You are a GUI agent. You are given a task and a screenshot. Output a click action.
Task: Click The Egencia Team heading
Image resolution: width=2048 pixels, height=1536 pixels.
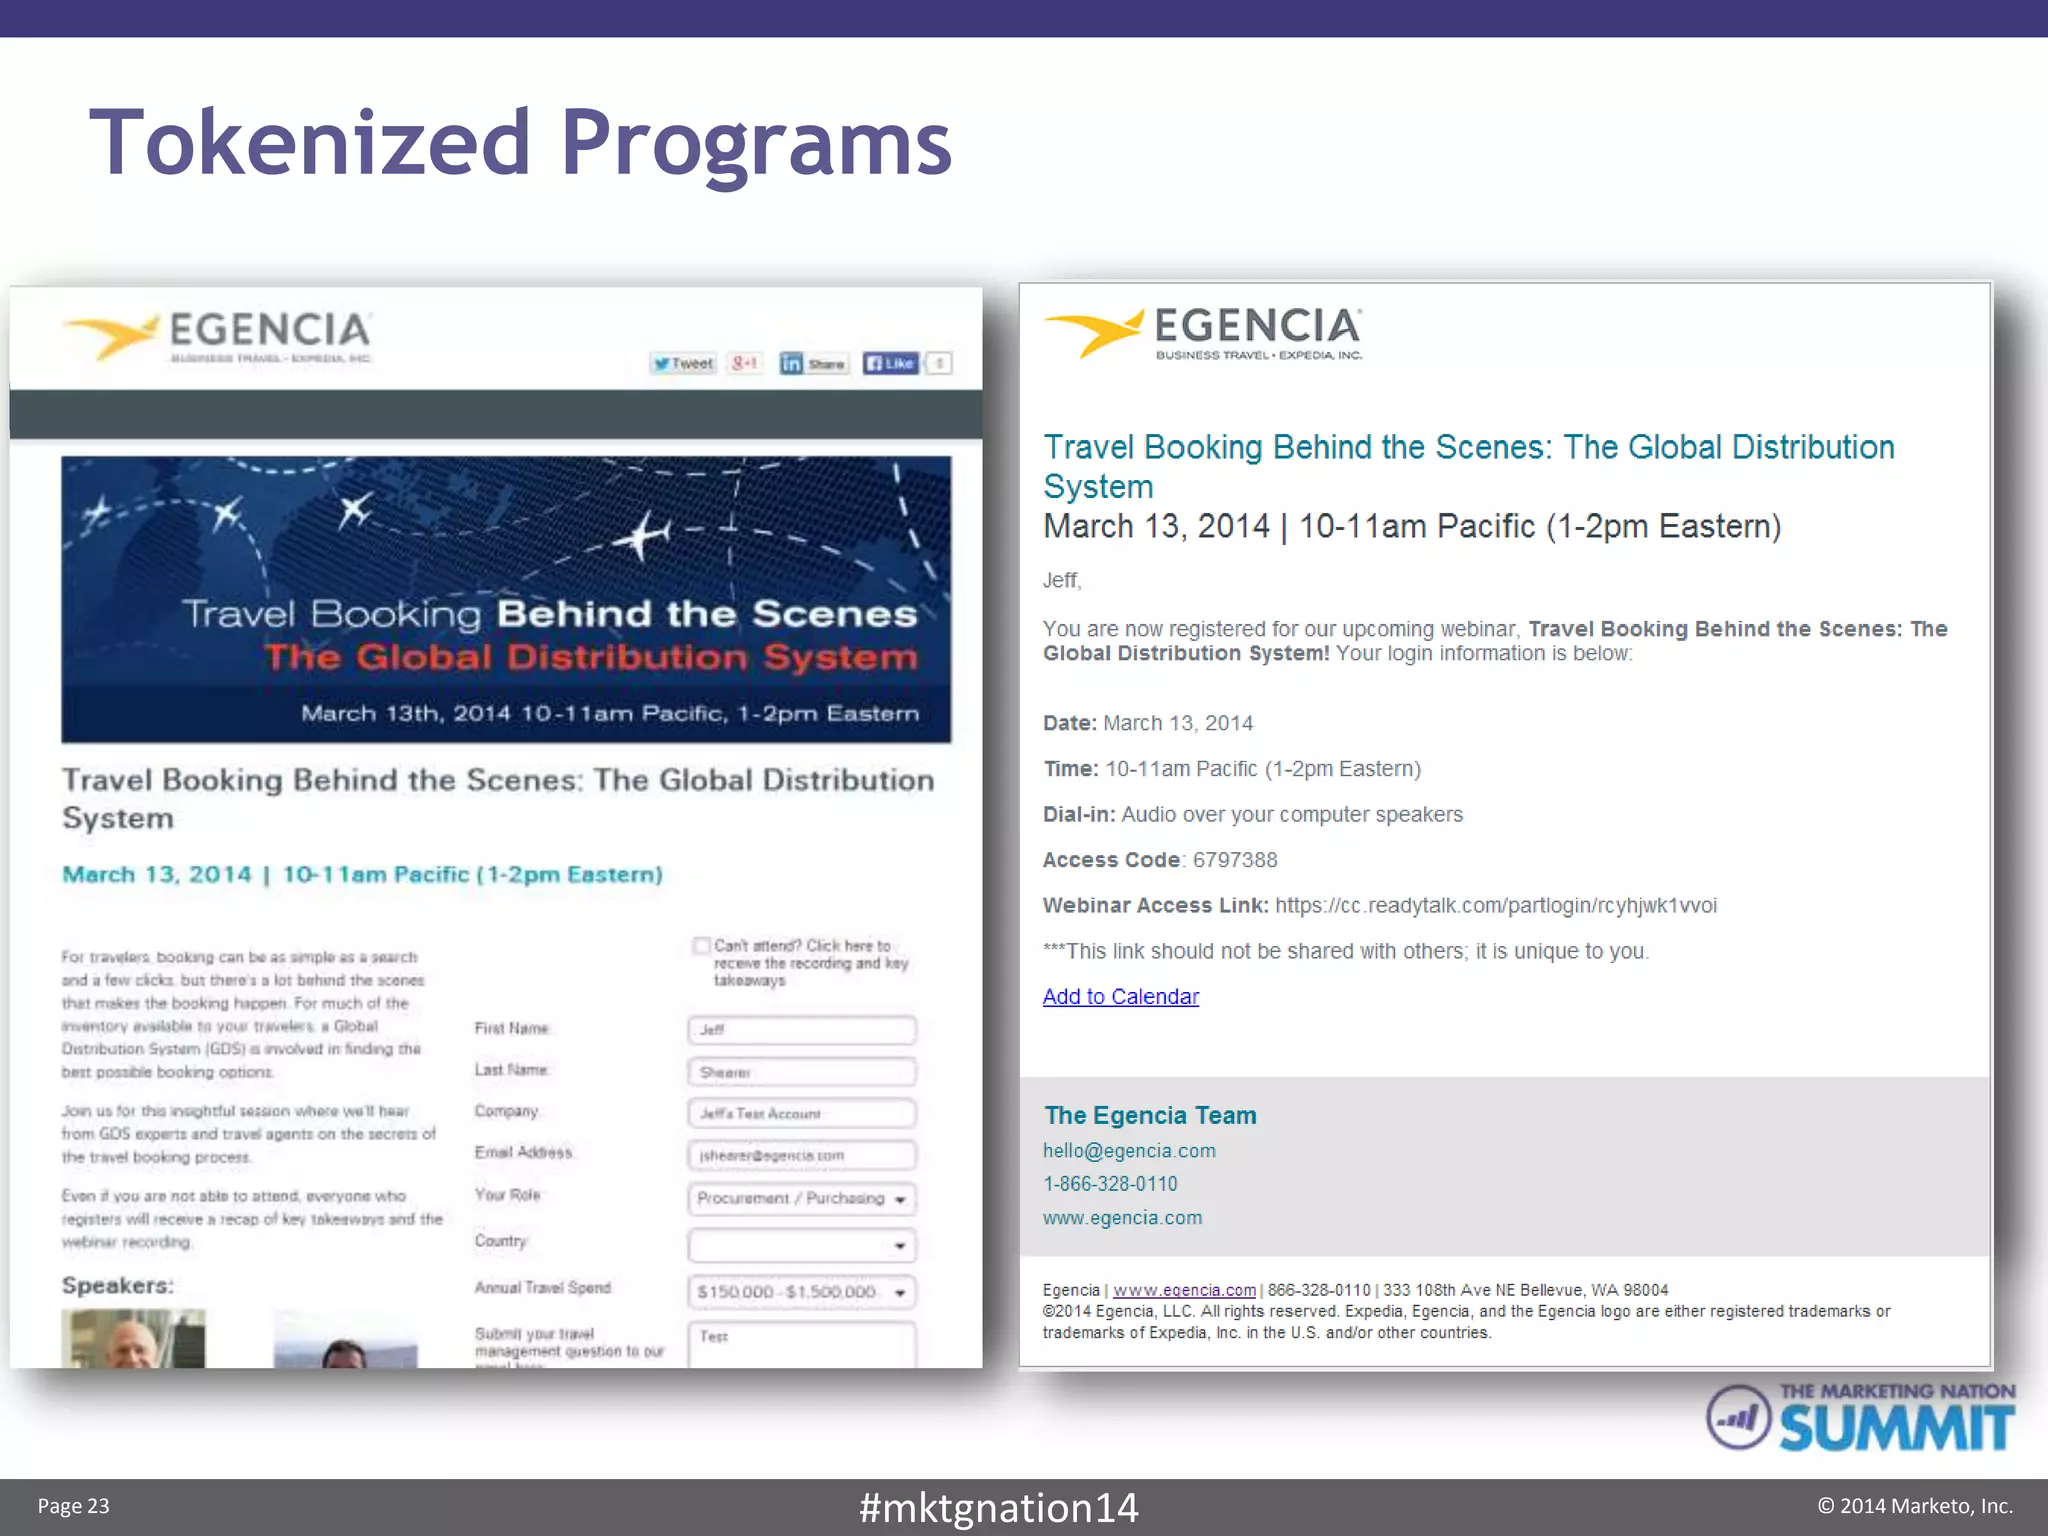(1150, 1115)
